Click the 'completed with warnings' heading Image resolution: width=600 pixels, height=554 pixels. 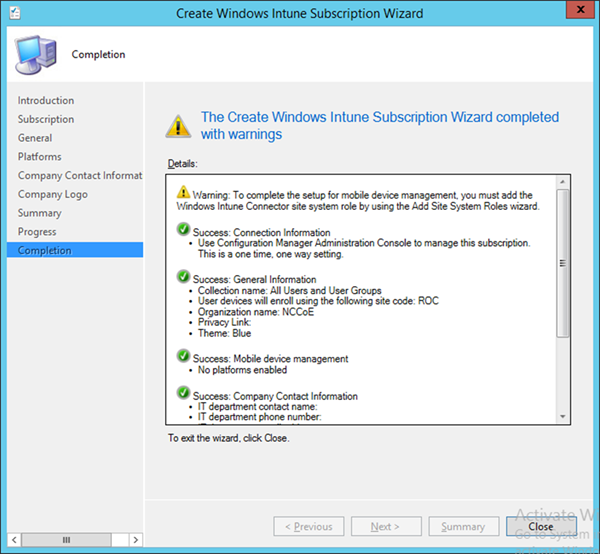point(380,125)
